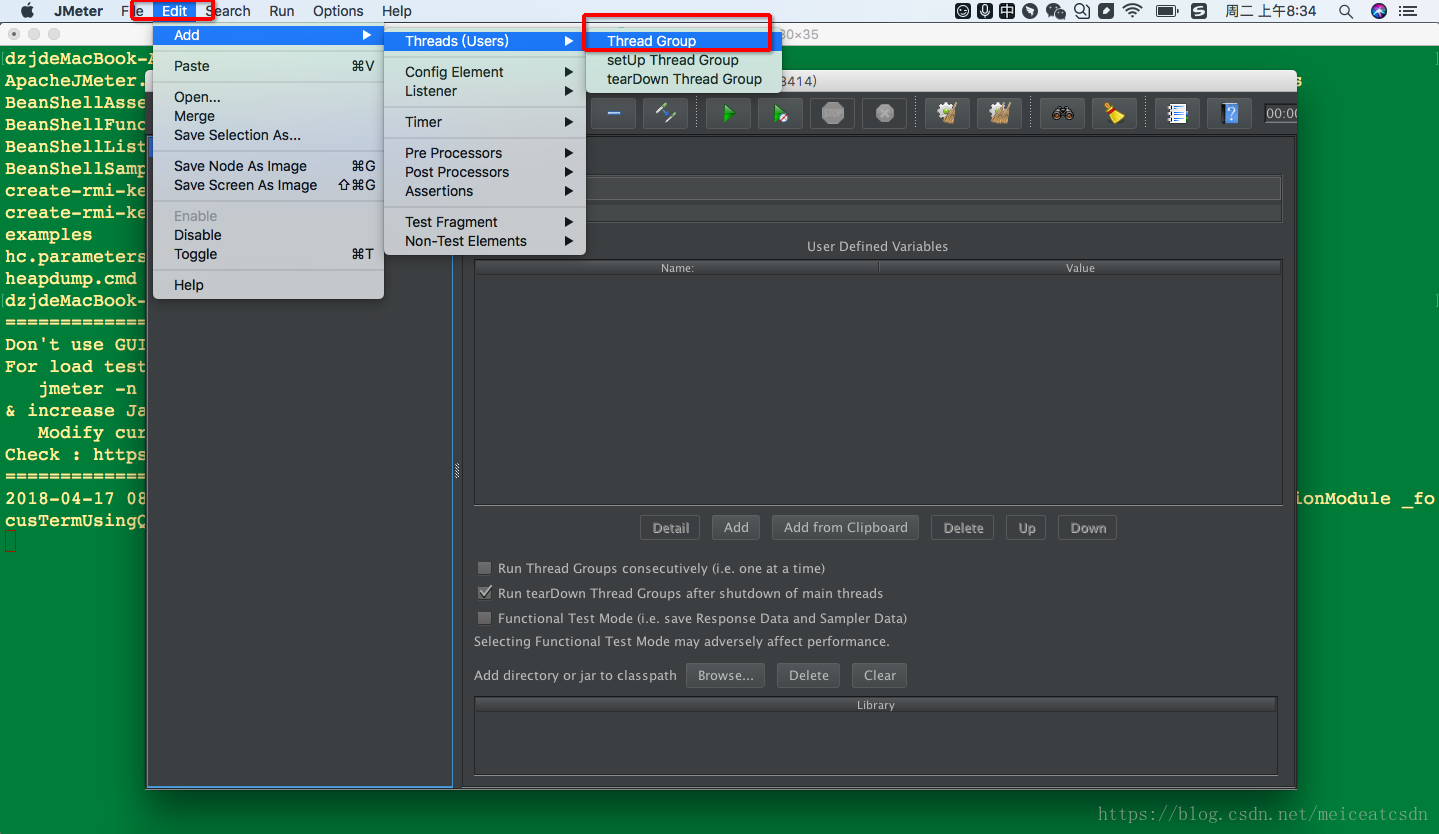Screen dimensions: 1439x834
Task: Expand the Listener submenu
Action: pos(484,91)
